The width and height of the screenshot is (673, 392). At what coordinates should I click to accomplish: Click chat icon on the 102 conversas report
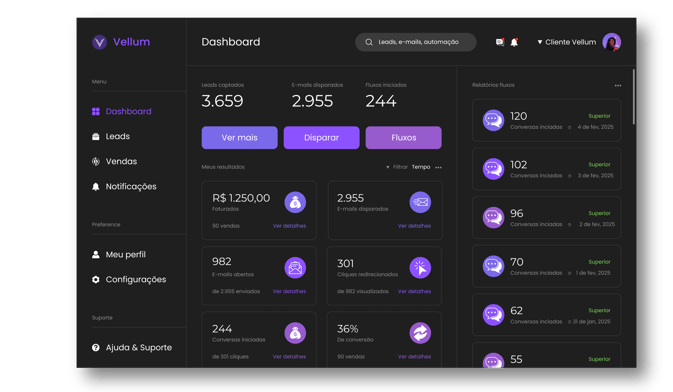493,169
